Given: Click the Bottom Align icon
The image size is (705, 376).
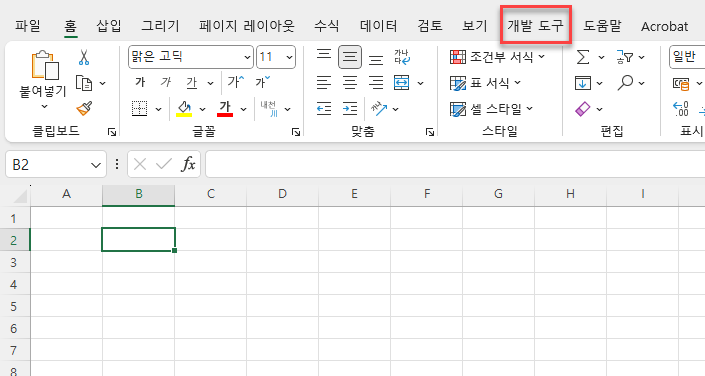Looking at the screenshot, I should pyautogui.click(x=376, y=59).
